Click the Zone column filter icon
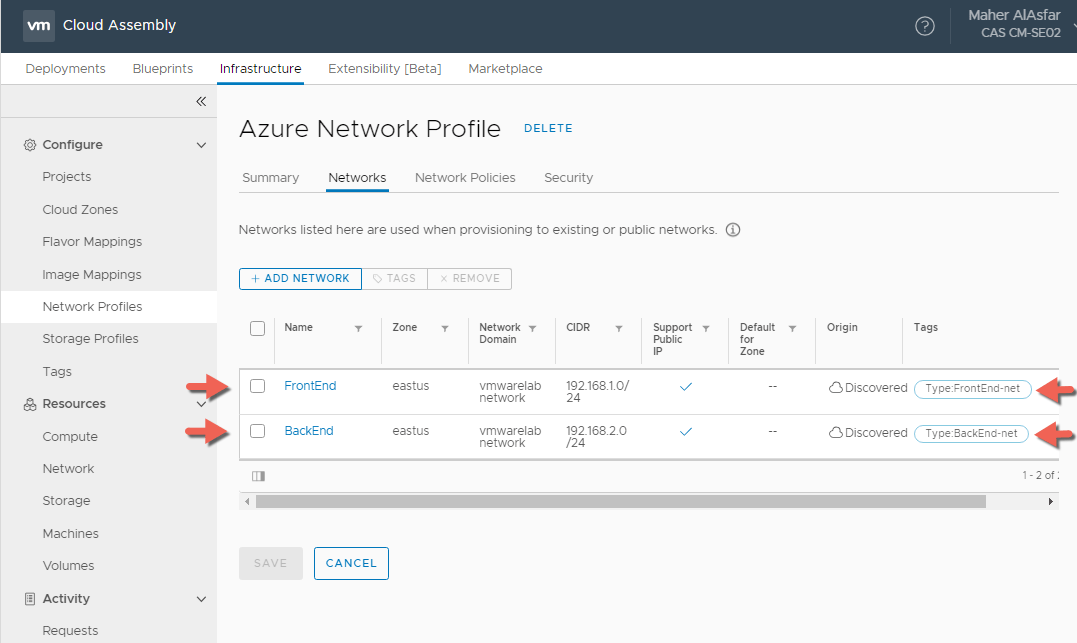This screenshot has height=643, width=1077. (x=445, y=328)
